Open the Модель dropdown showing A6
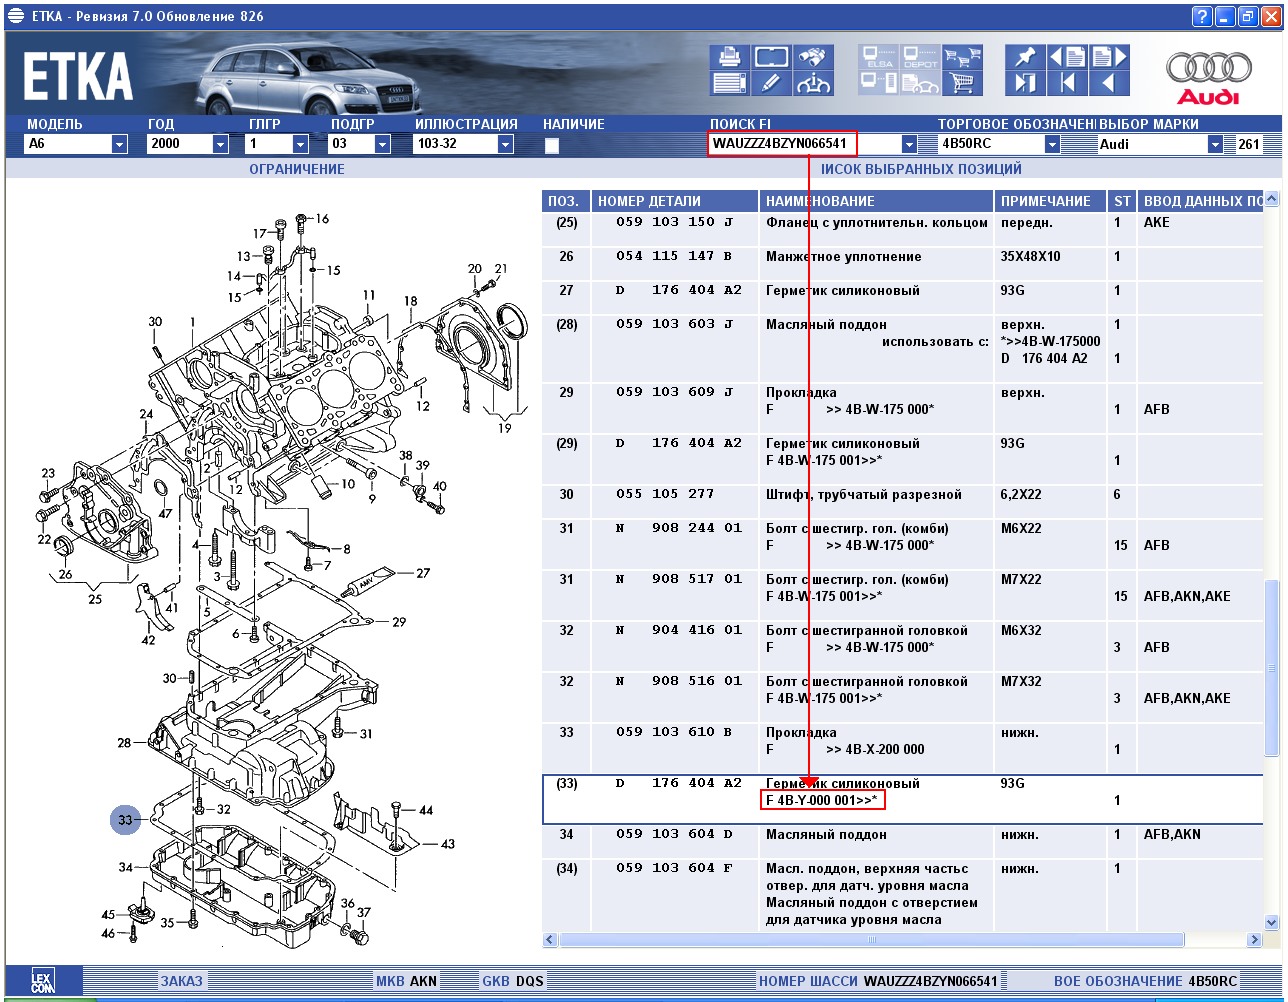The image size is (1288, 1002). point(77,144)
